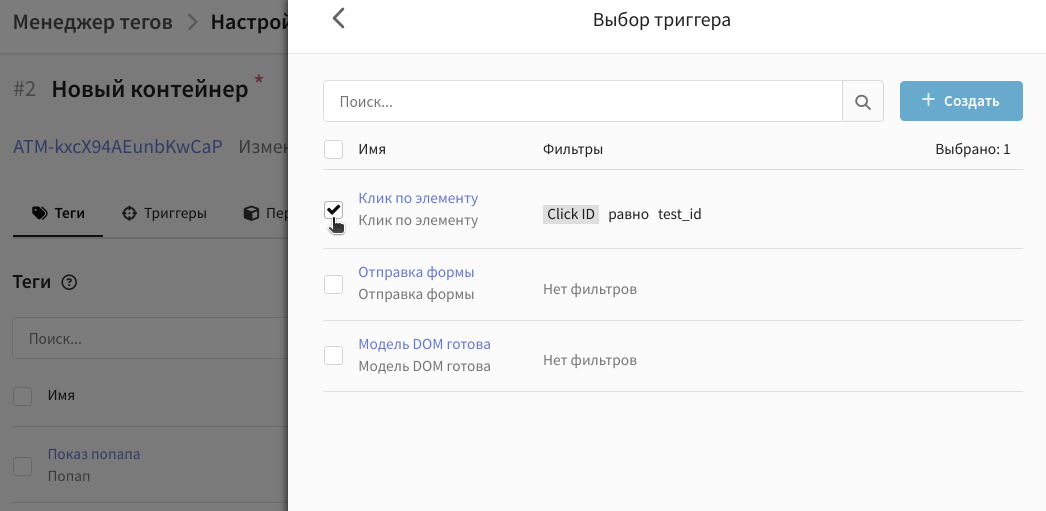Go back using the left chevron arrow
The image size is (1046, 511).
pos(338,19)
